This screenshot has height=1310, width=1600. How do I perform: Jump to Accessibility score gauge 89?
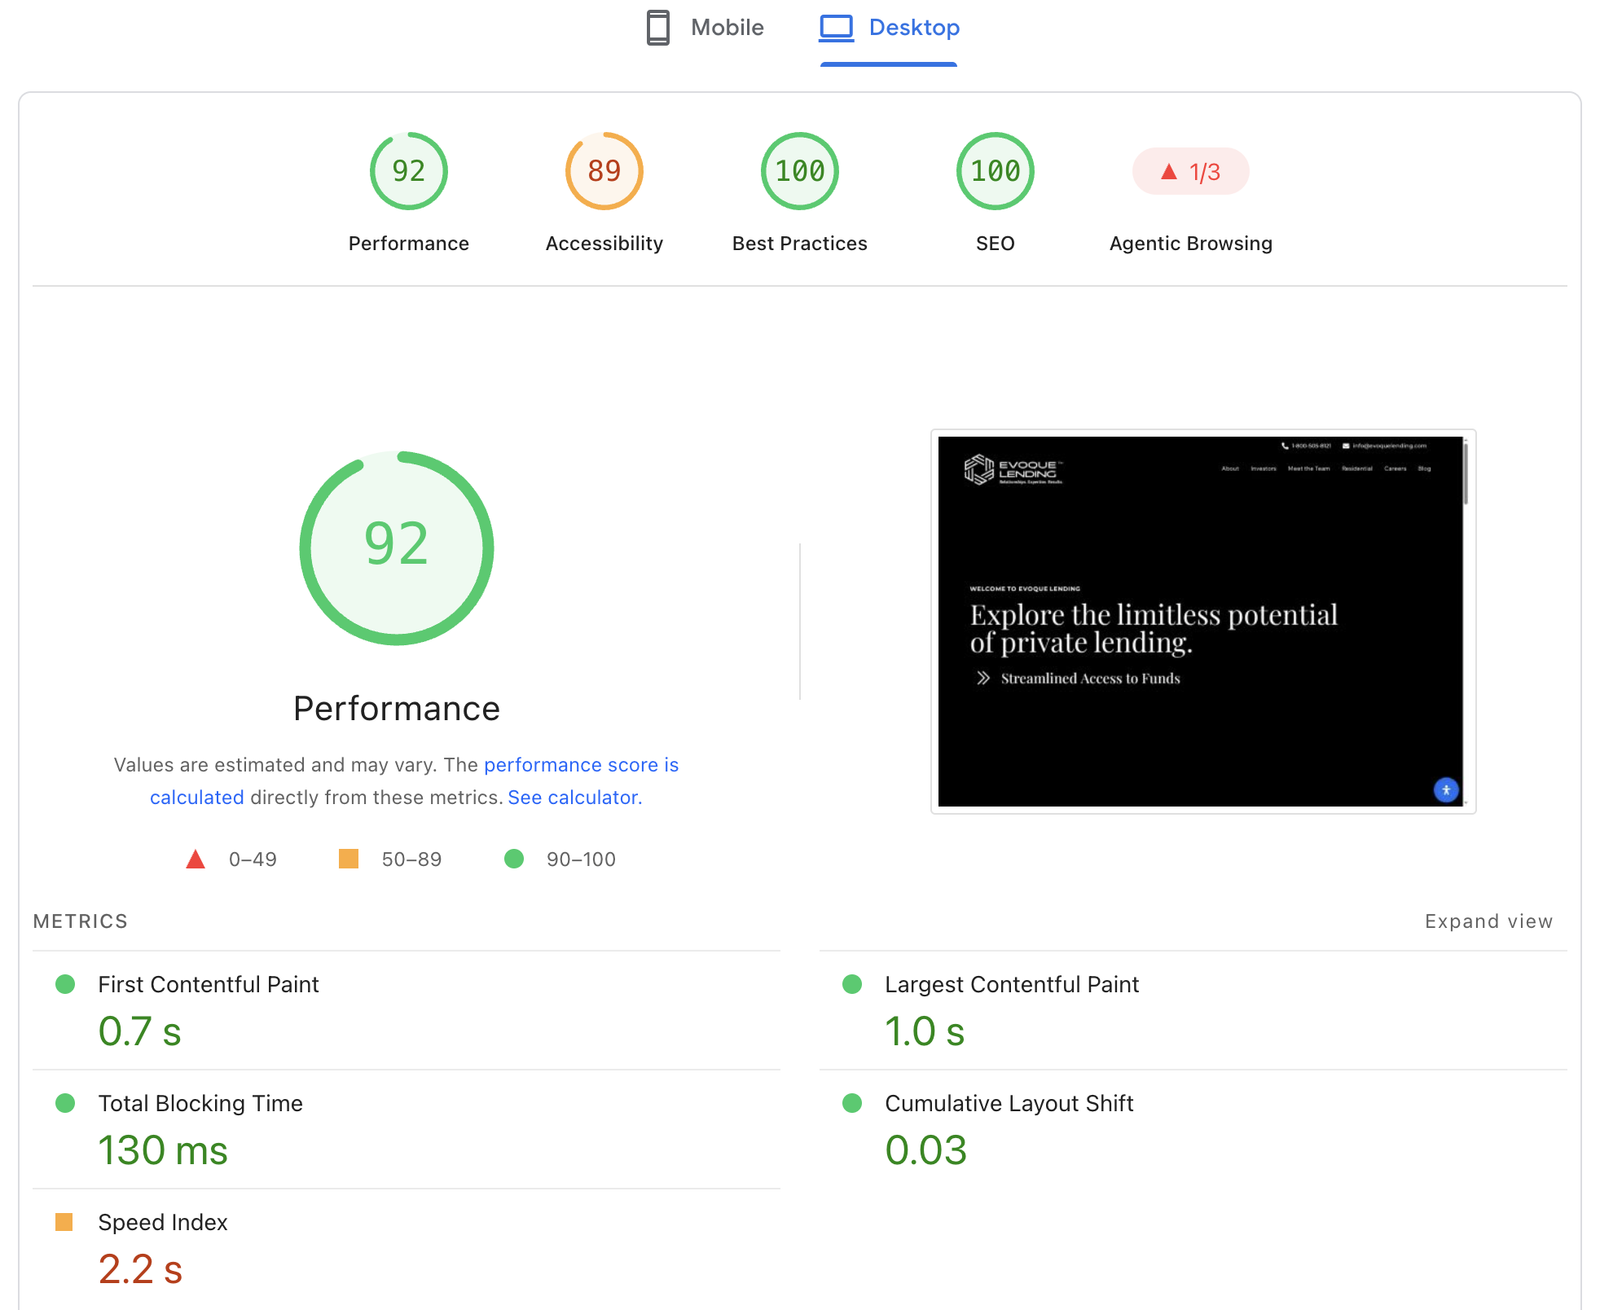604,171
